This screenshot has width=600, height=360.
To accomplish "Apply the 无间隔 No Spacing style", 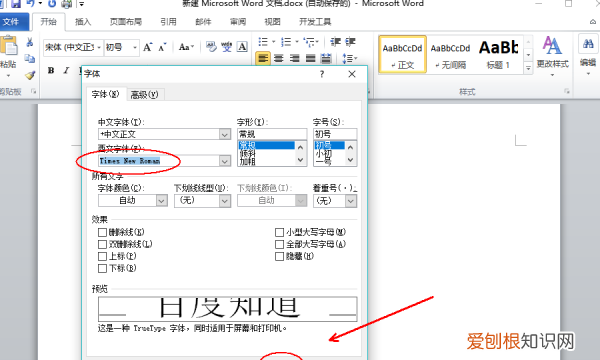I will pyautogui.click(x=450, y=54).
